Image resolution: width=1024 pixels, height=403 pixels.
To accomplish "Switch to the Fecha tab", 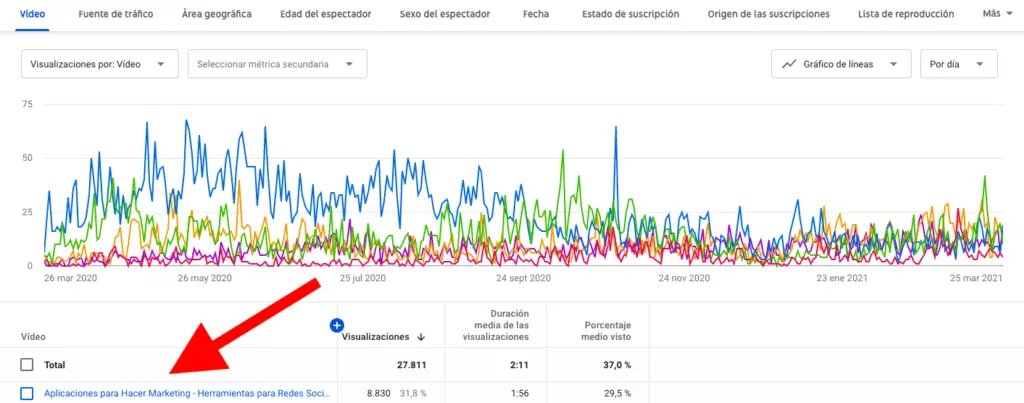I will (x=536, y=15).
